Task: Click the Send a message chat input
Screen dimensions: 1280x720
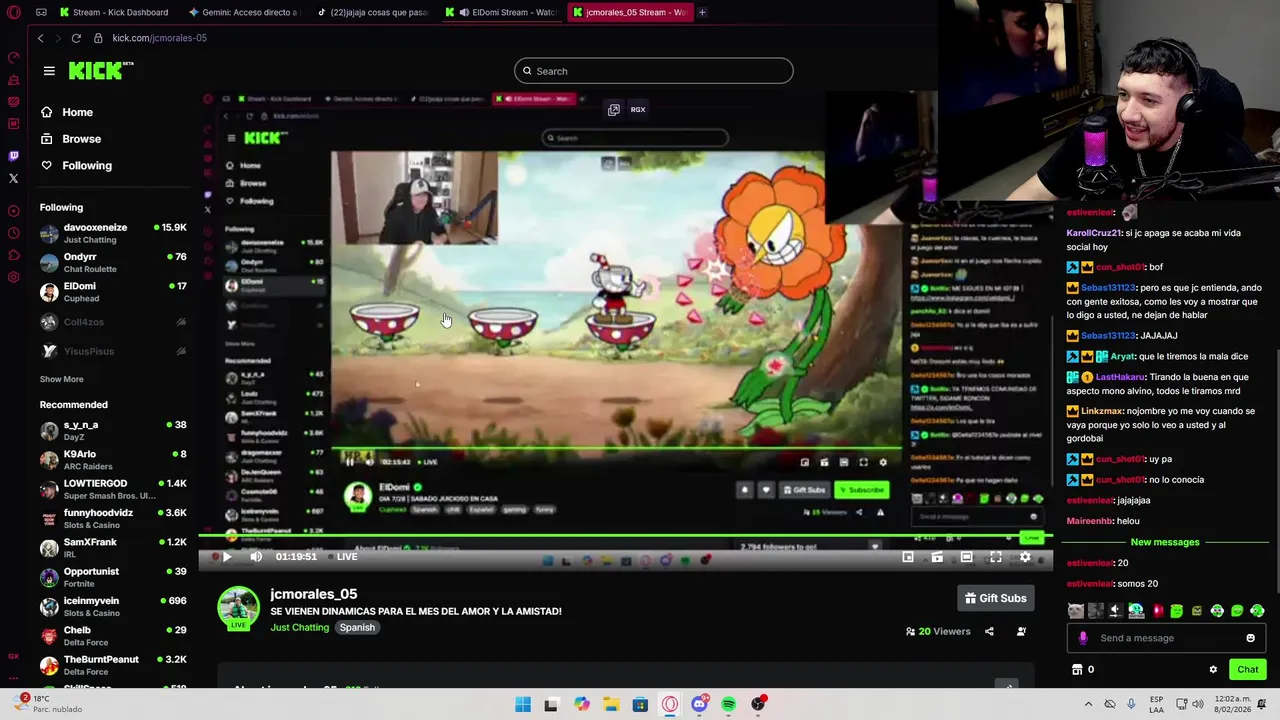Action: tap(1166, 638)
